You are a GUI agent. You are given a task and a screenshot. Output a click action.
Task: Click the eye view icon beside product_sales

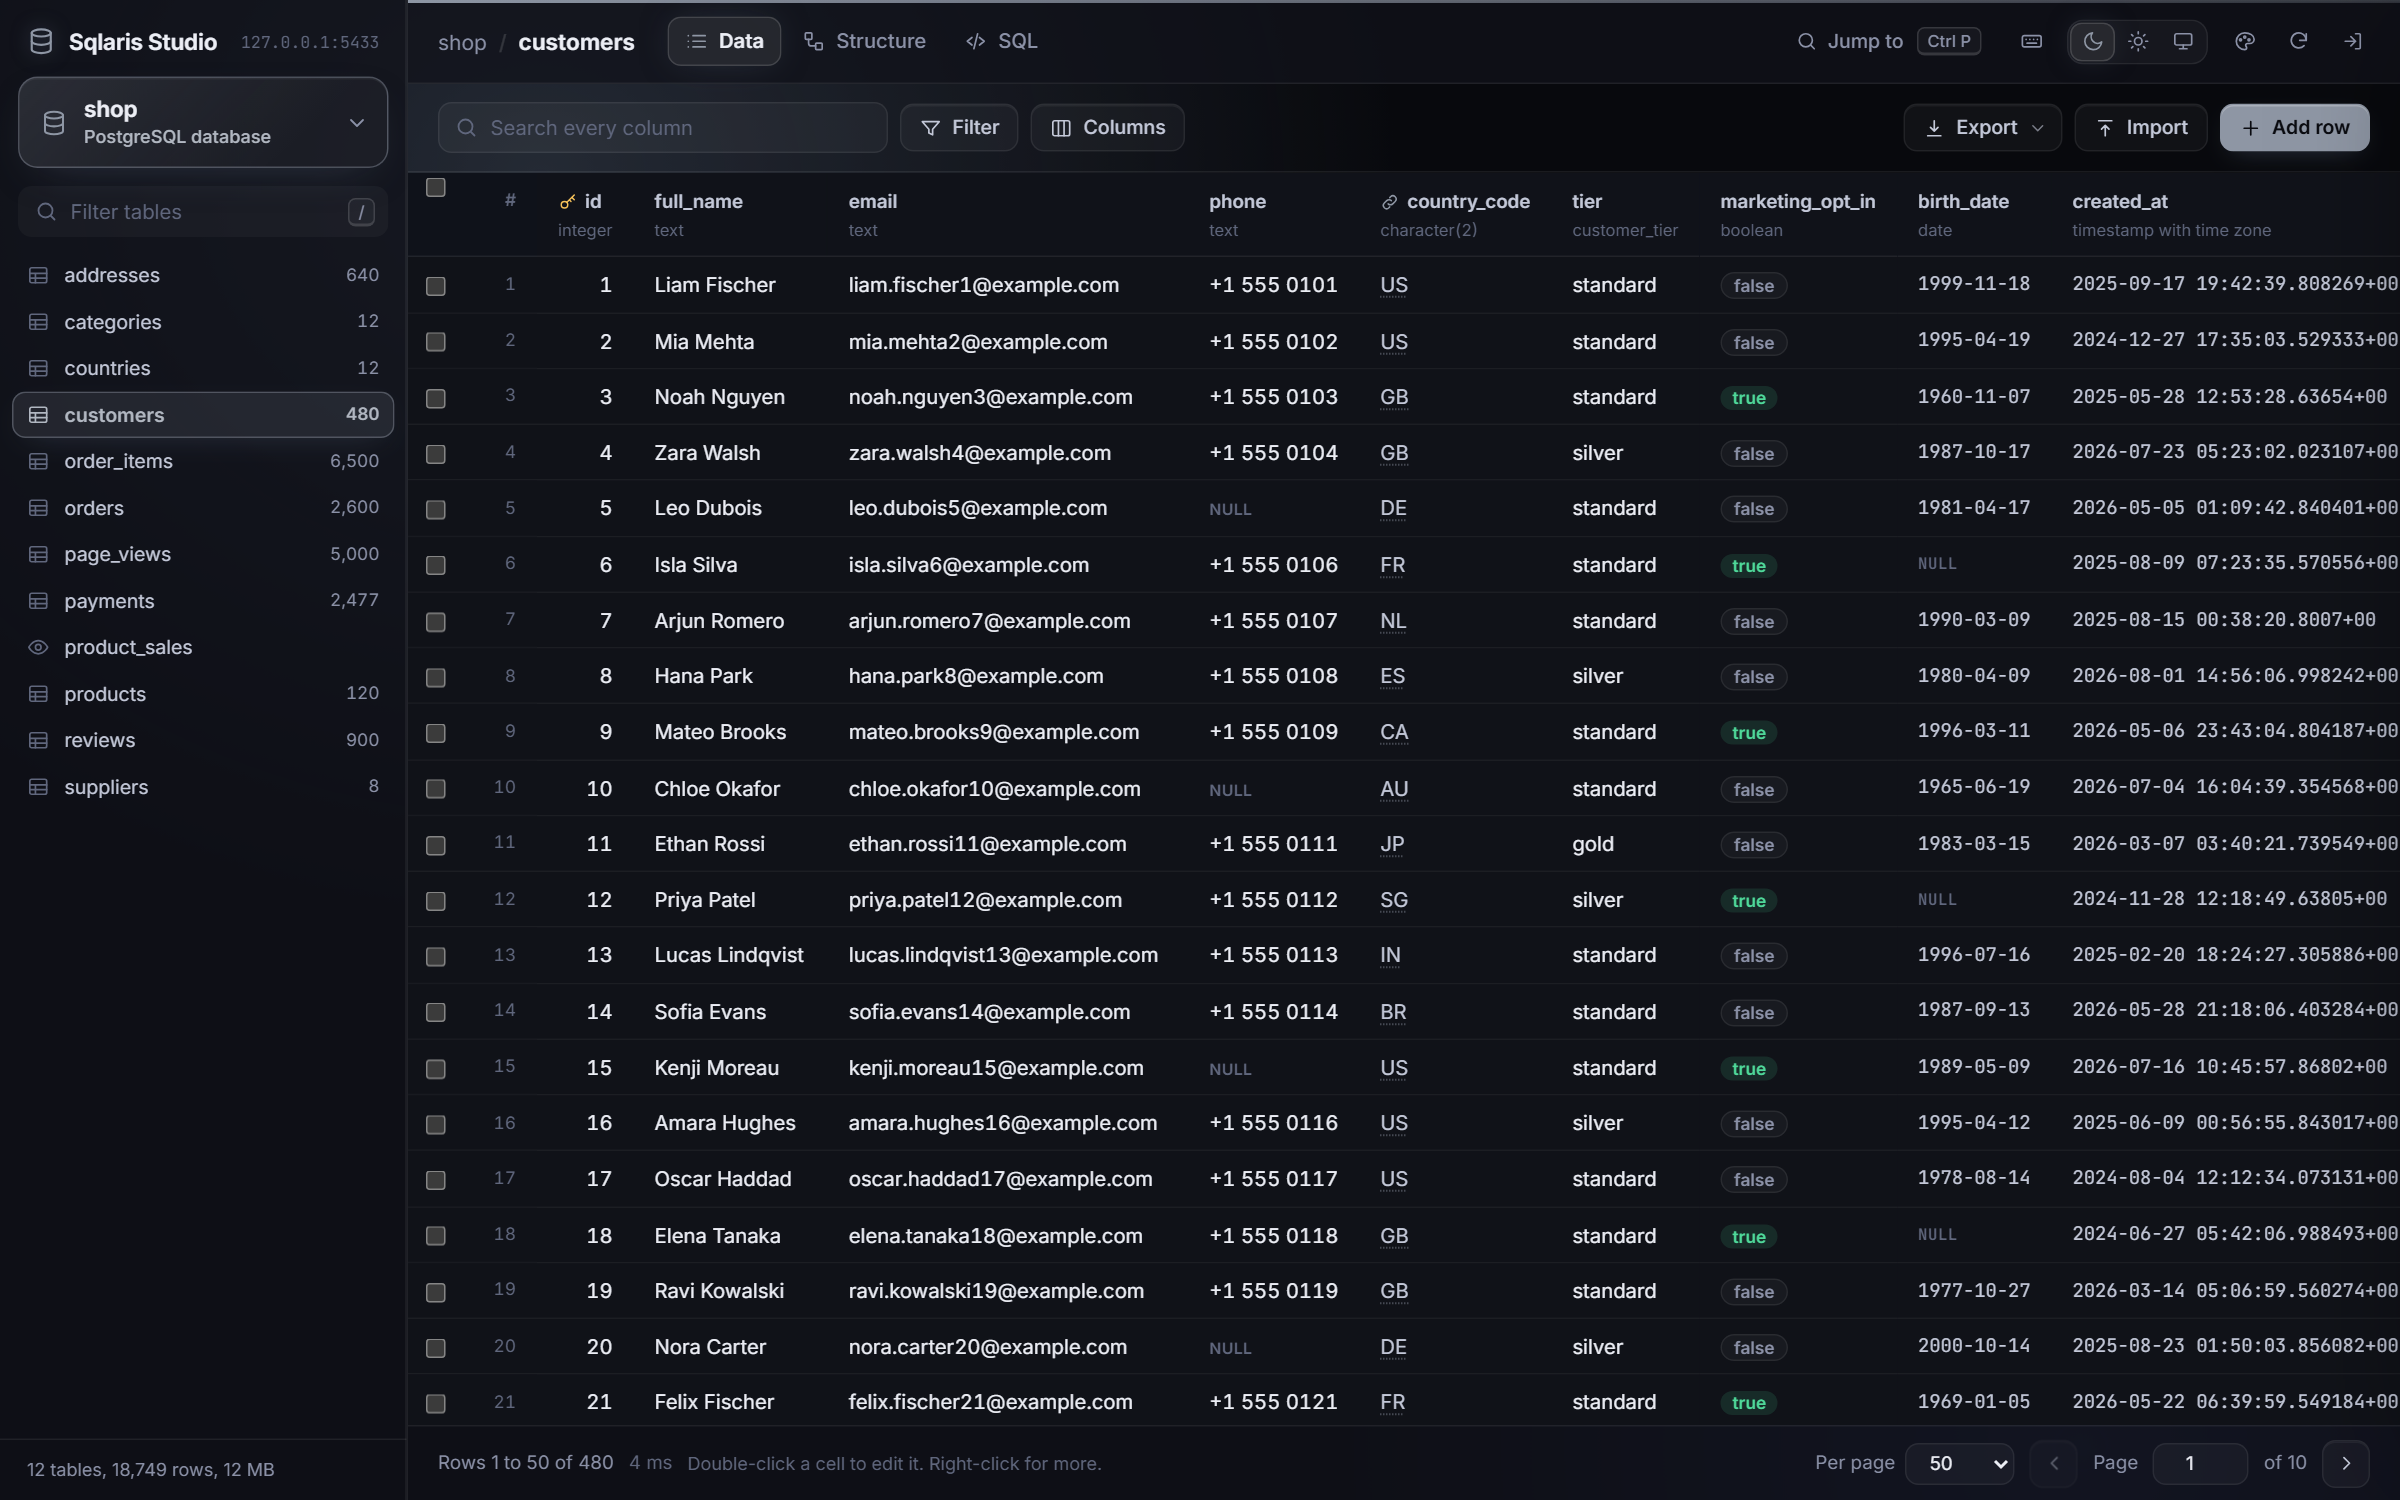(x=39, y=647)
